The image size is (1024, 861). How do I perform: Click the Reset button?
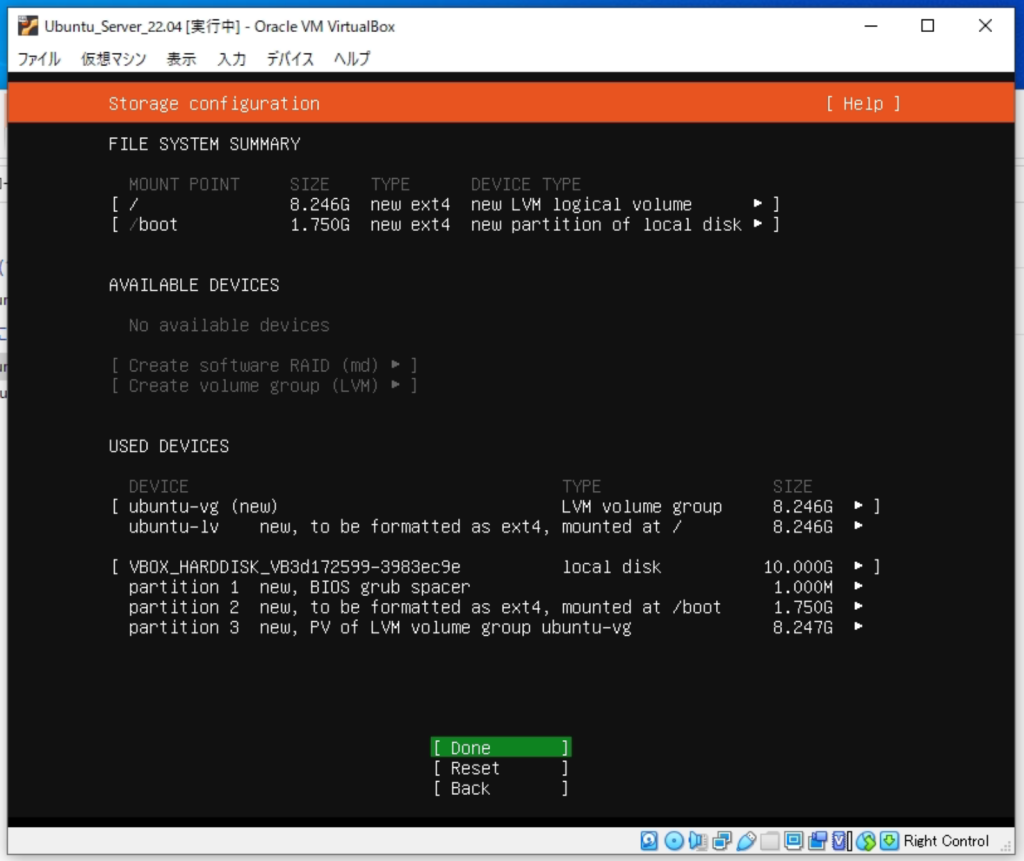501,768
